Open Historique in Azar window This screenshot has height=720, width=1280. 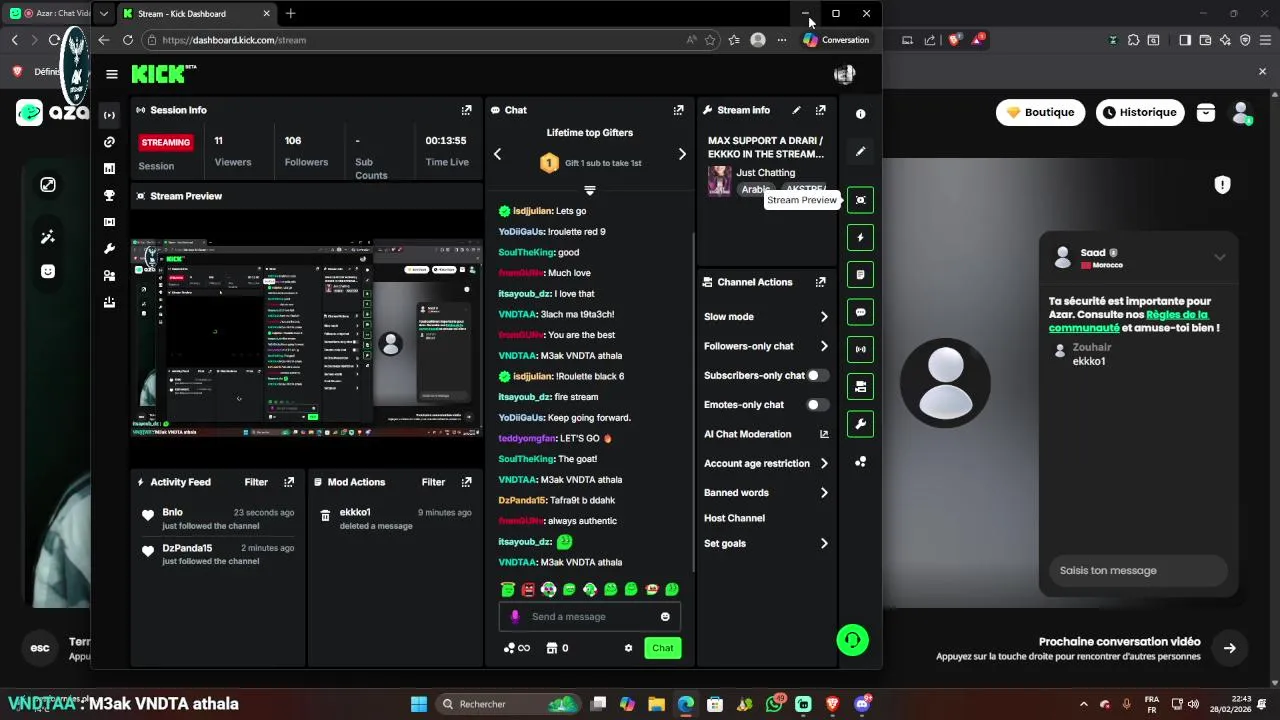(x=1140, y=112)
